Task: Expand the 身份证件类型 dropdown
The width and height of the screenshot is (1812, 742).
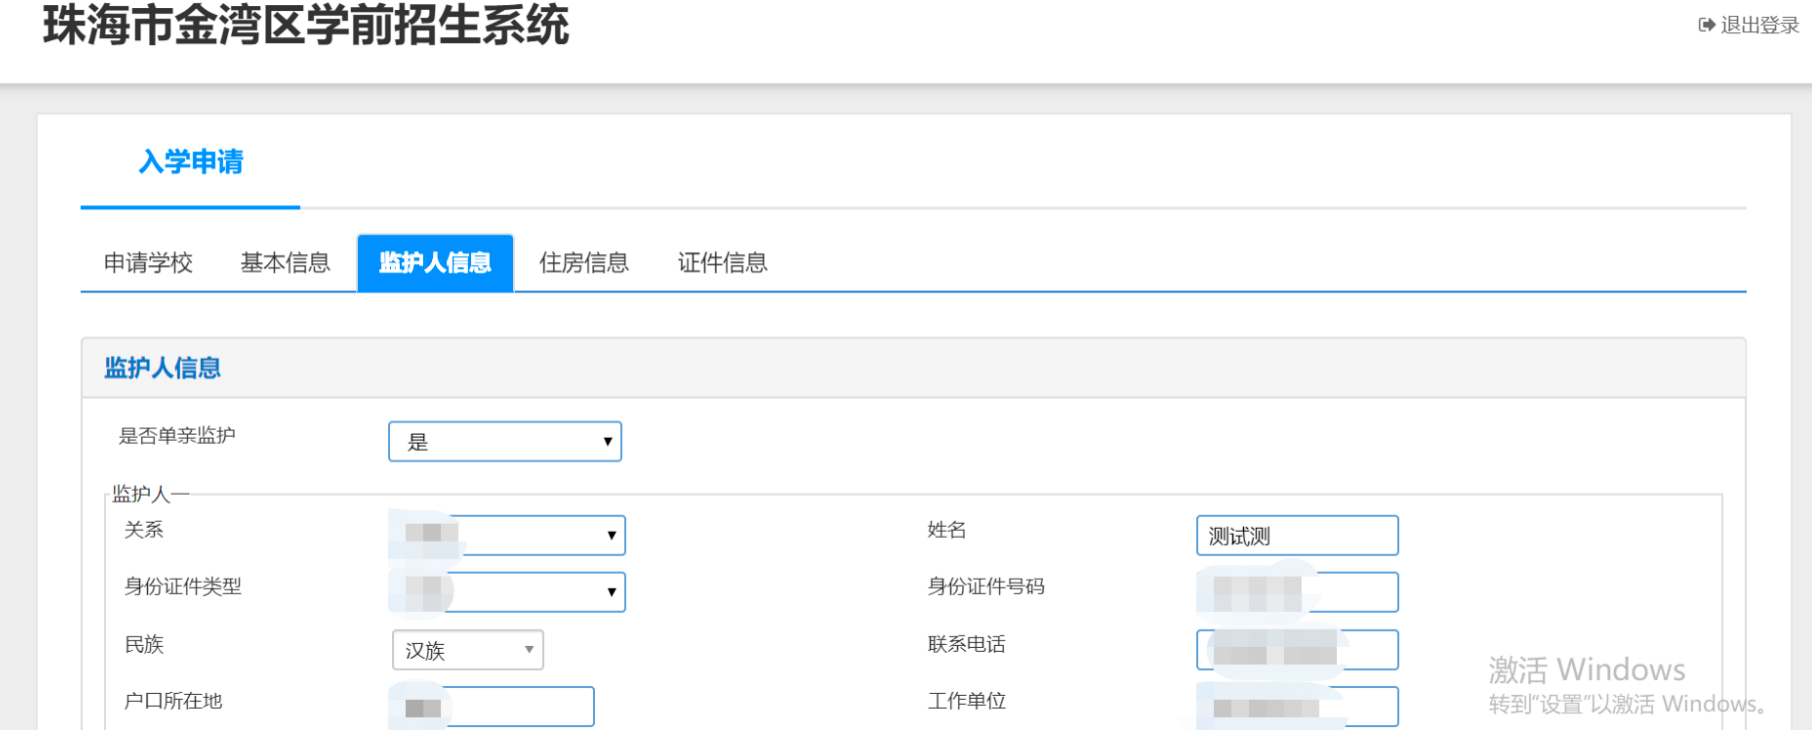Action: 507,592
